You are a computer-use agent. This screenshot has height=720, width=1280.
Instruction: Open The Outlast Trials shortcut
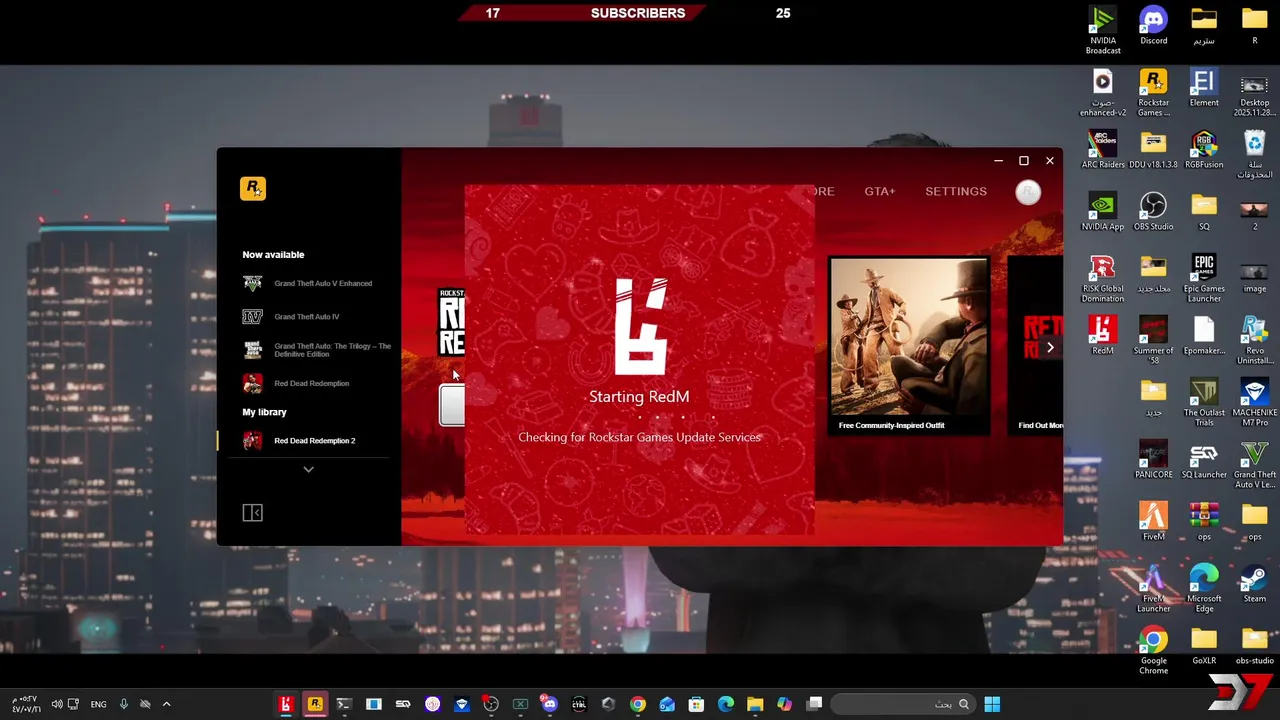(x=1204, y=402)
